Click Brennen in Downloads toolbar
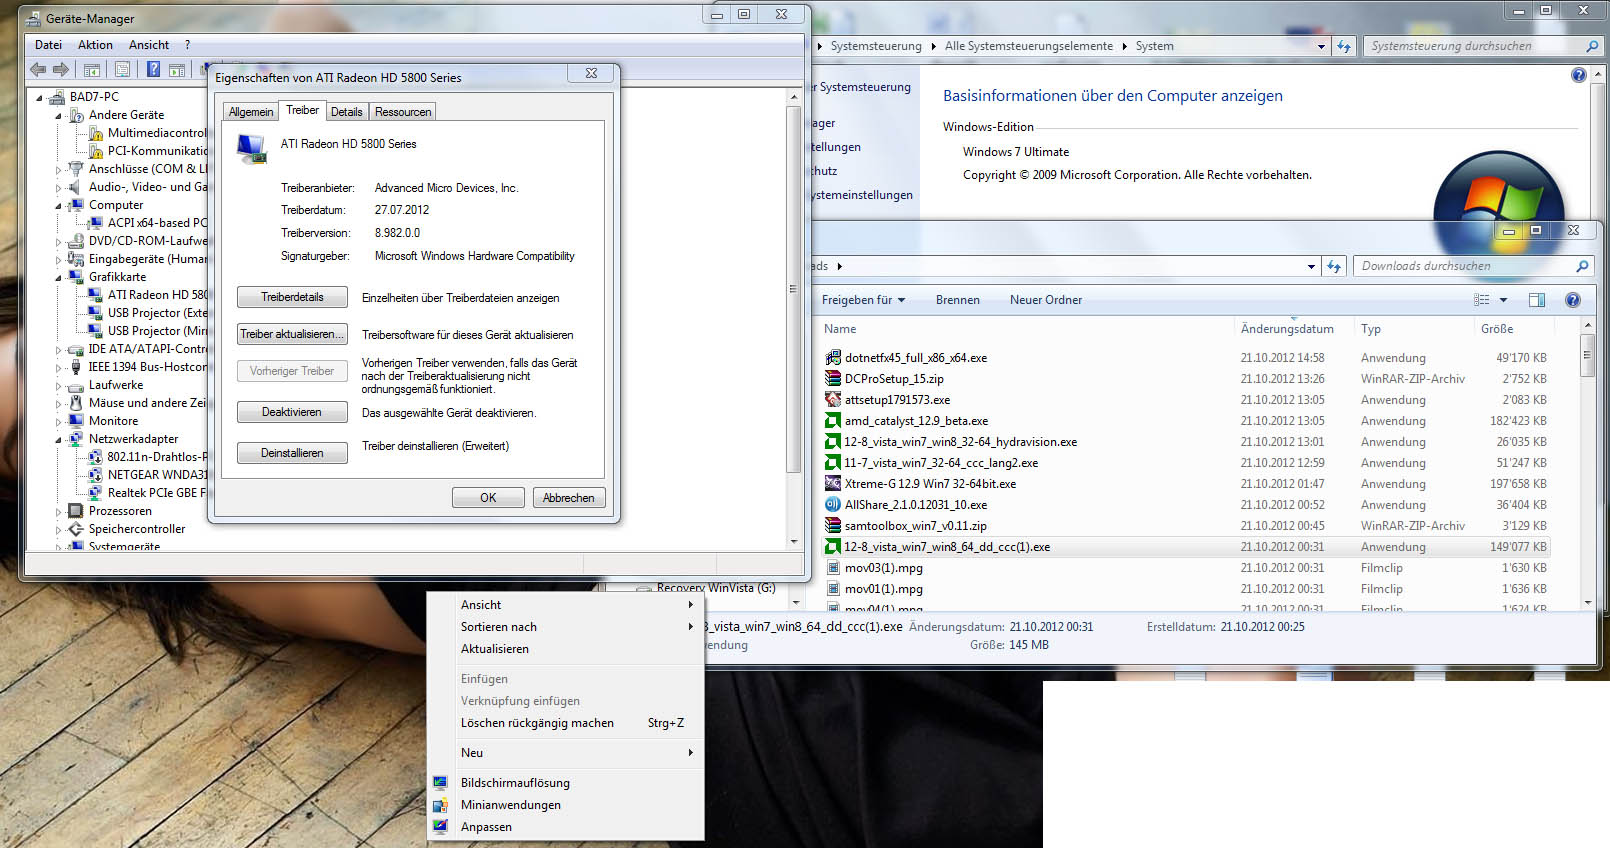 [958, 300]
